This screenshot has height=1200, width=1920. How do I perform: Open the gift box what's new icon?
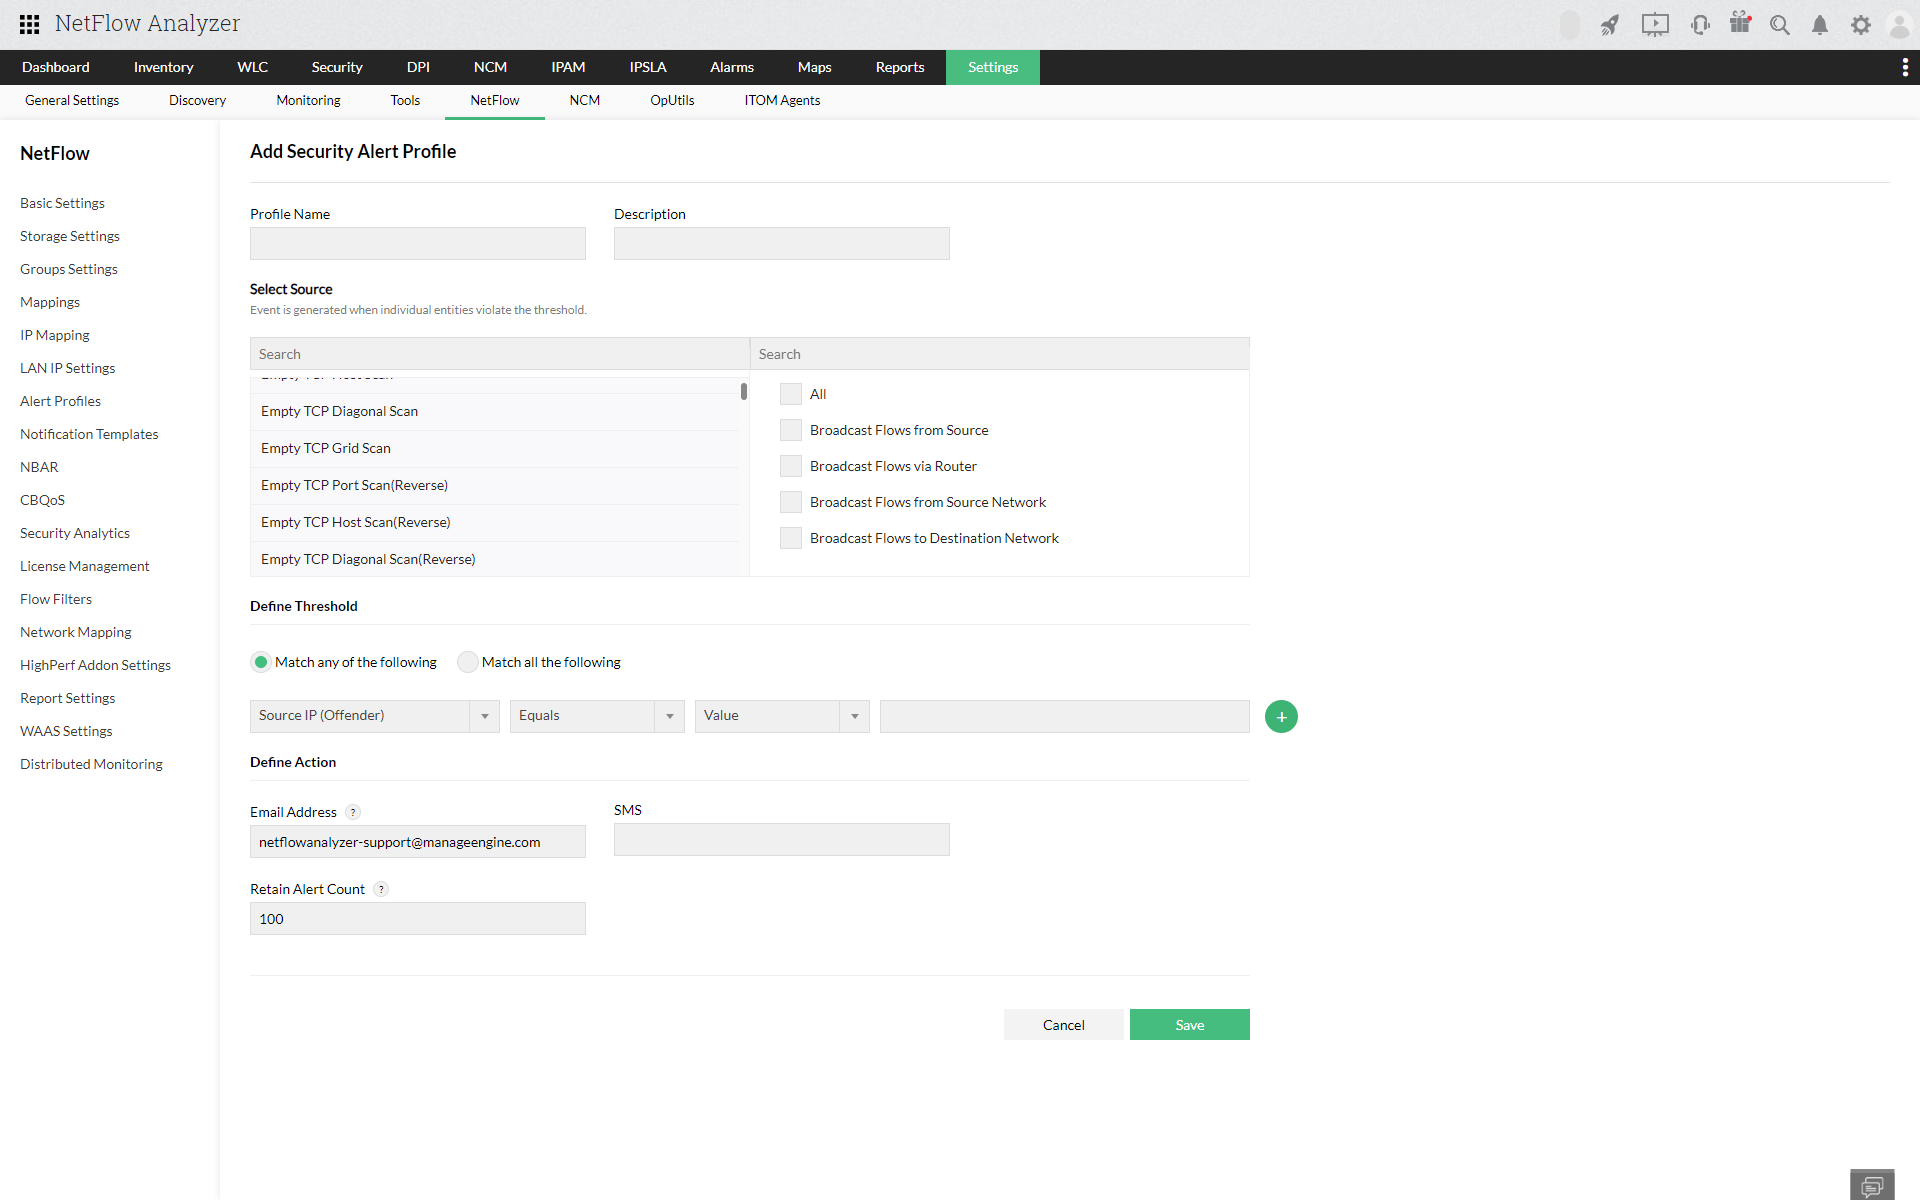coord(1740,23)
